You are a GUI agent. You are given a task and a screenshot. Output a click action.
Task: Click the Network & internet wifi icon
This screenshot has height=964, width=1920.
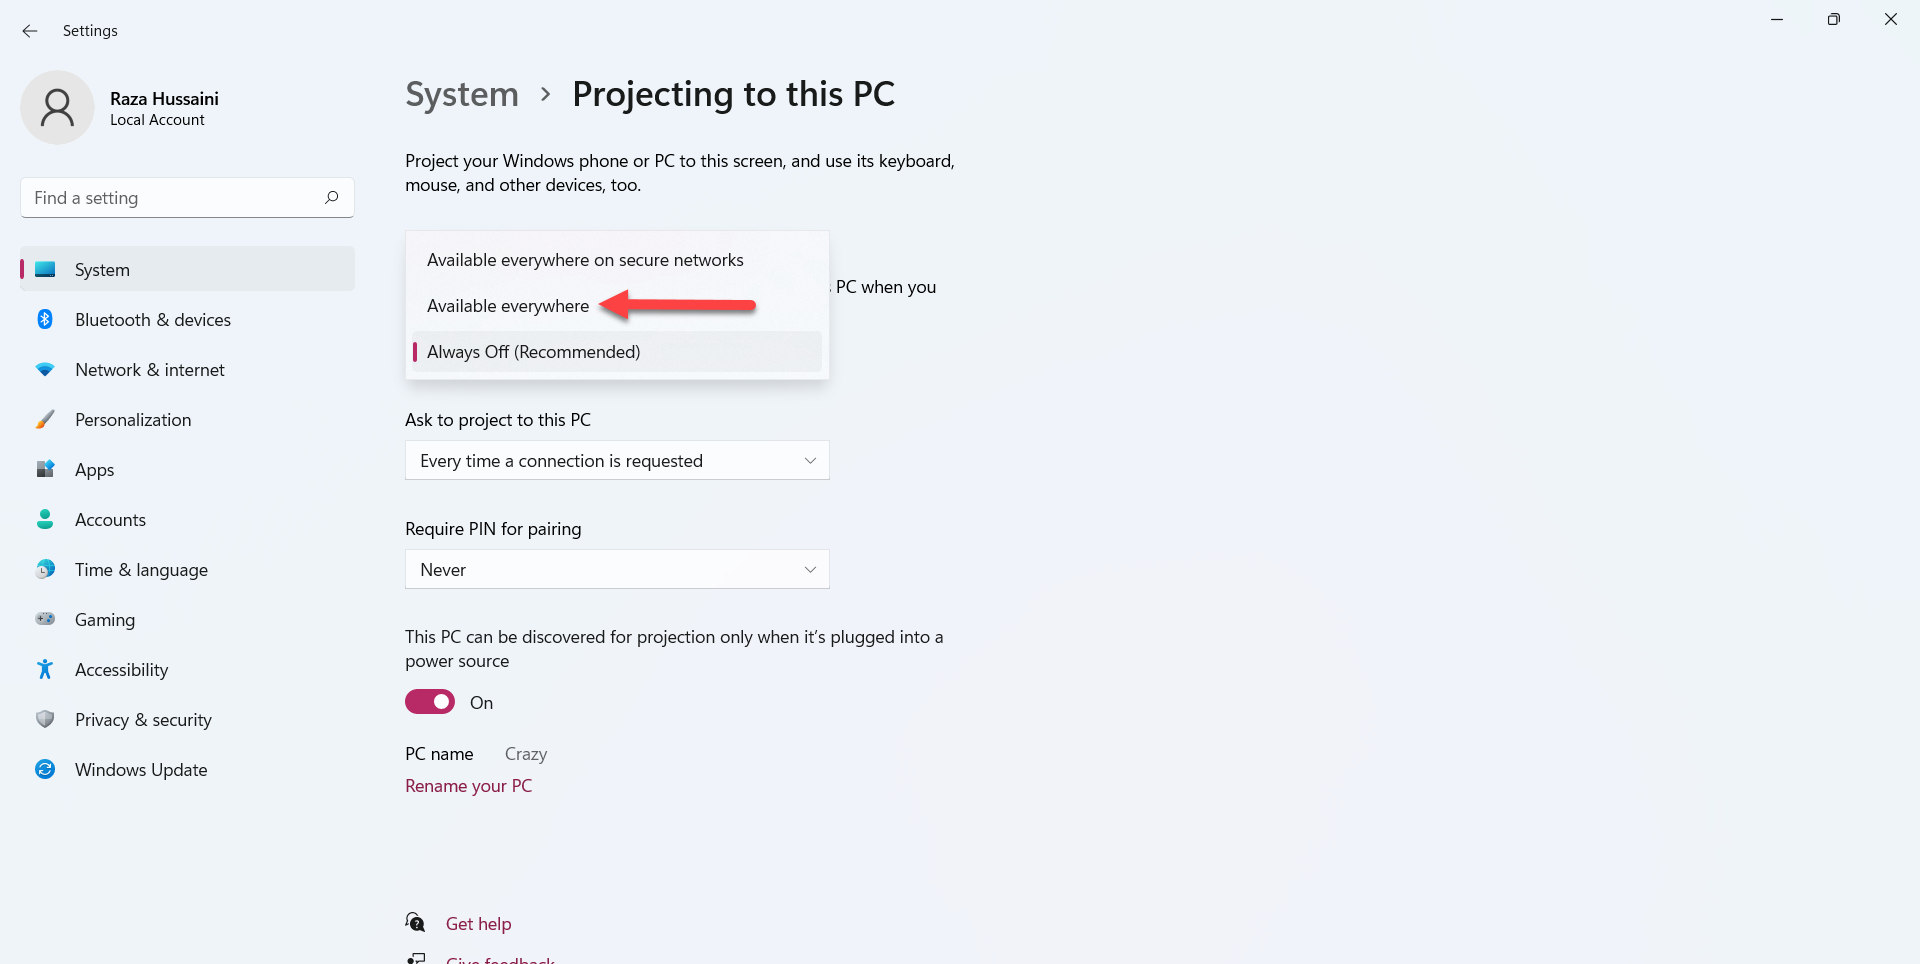(45, 370)
